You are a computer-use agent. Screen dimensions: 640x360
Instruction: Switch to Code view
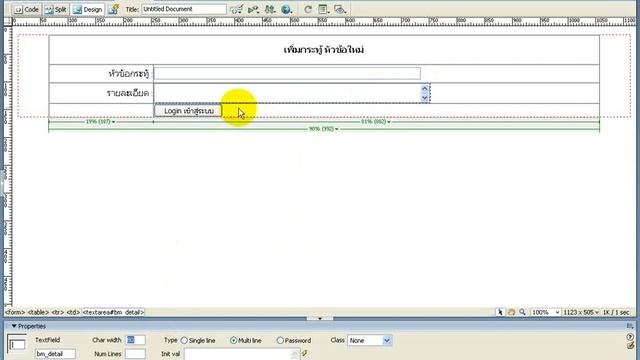point(27,9)
